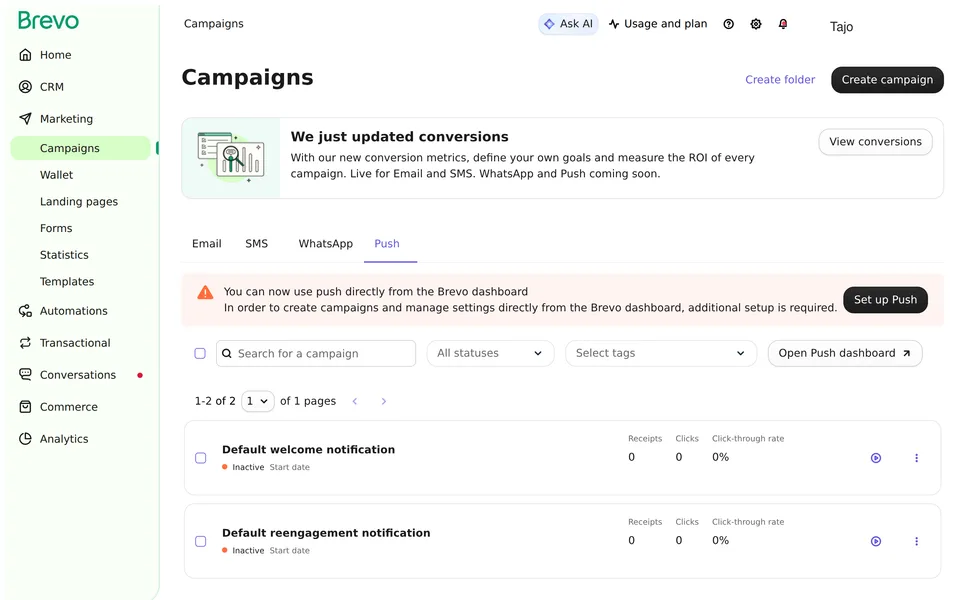Viewport: 960px width, 600px height.
Task: Open Default reengagement notification campaign title
Action: pyautogui.click(x=326, y=533)
